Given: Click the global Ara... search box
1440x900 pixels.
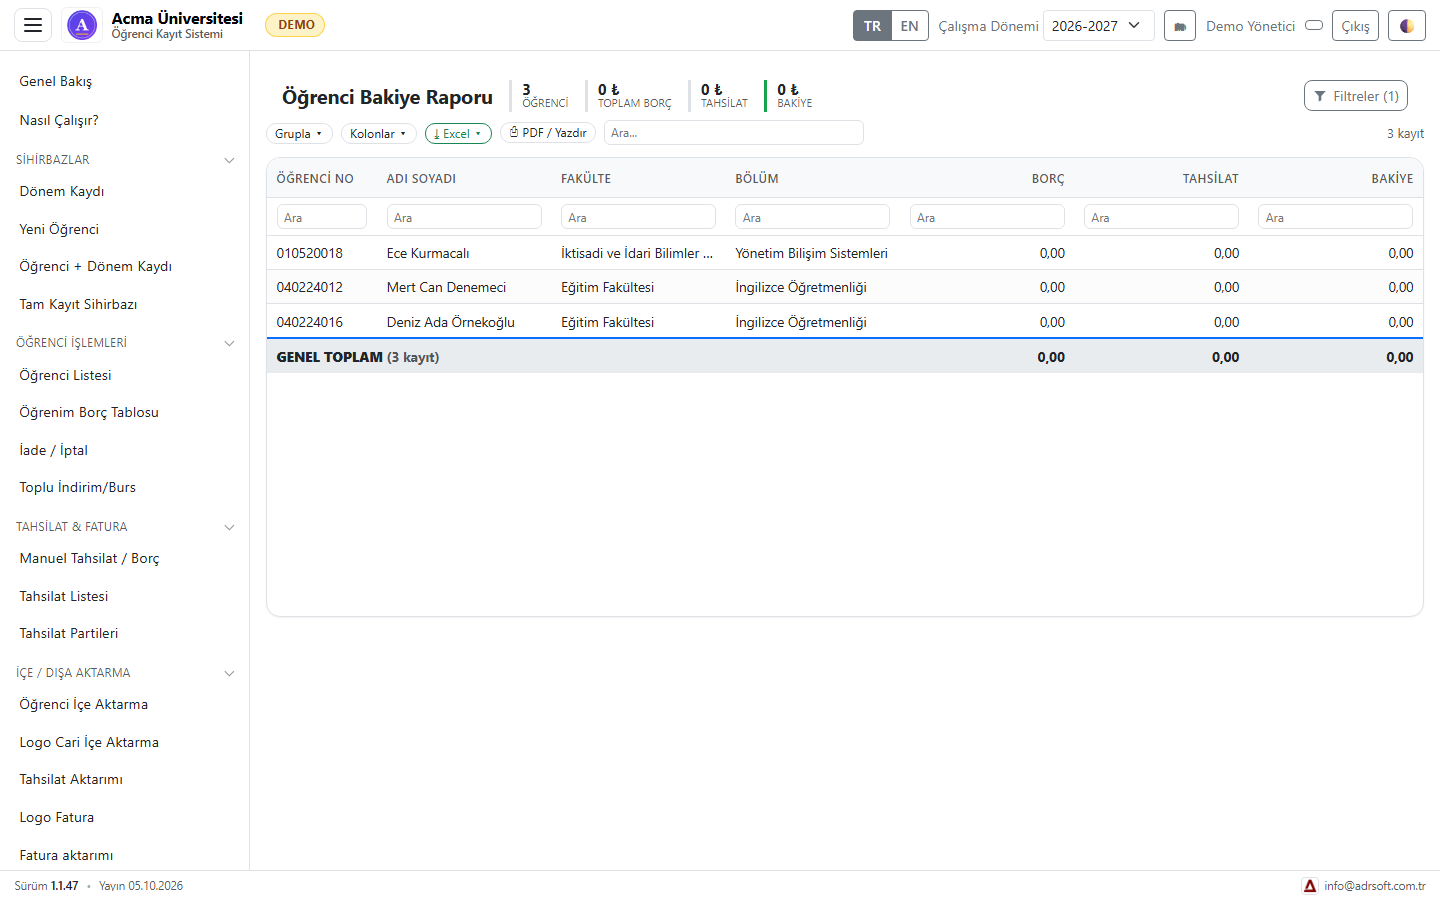Looking at the screenshot, I should coord(734,132).
